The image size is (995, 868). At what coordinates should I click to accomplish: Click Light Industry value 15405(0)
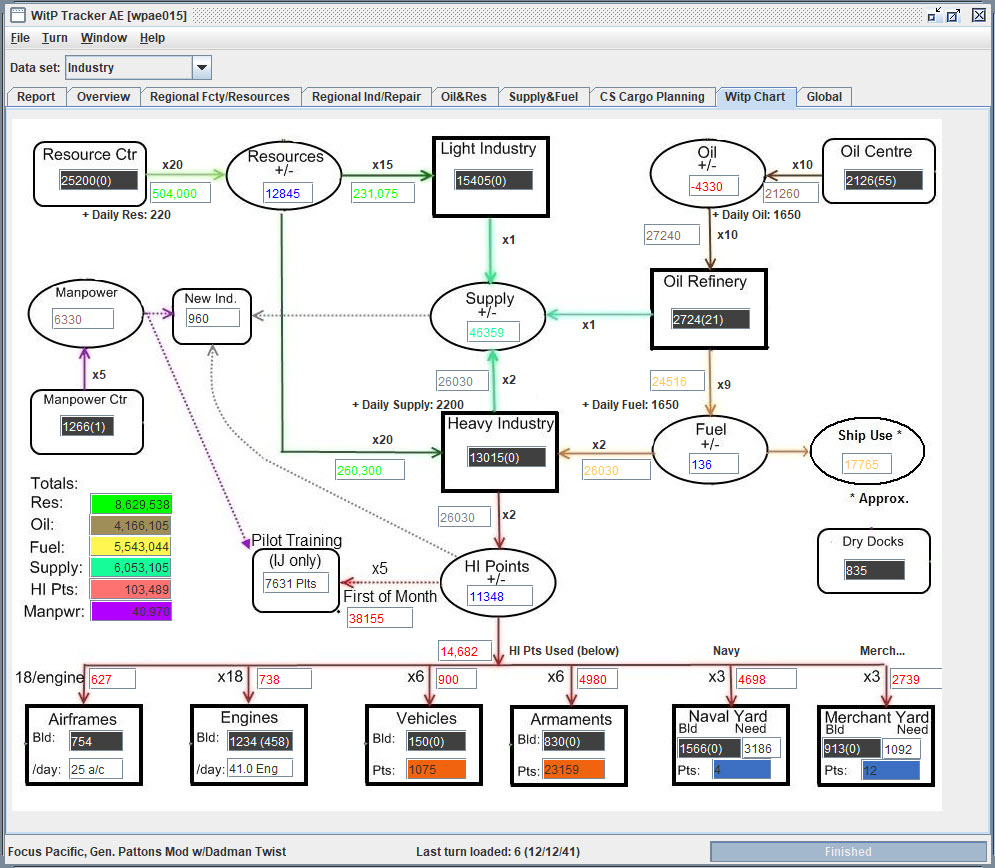[494, 180]
